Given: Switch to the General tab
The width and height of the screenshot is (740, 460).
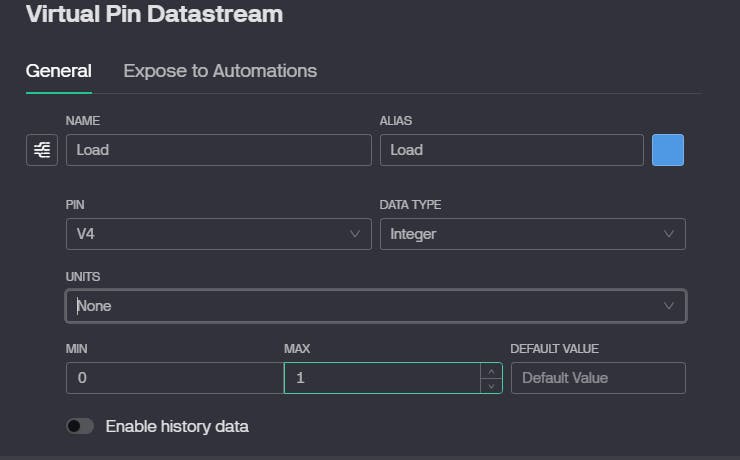Looking at the screenshot, I should click(x=58, y=71).
